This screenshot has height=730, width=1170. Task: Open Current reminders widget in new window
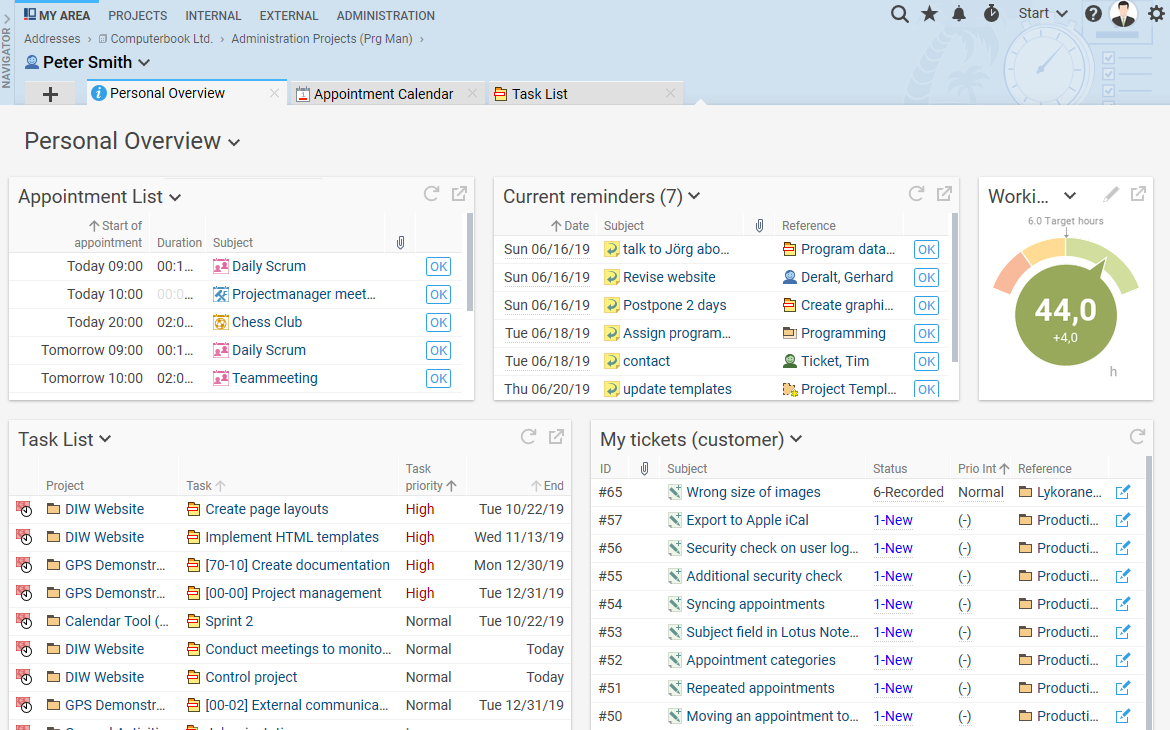944,193
